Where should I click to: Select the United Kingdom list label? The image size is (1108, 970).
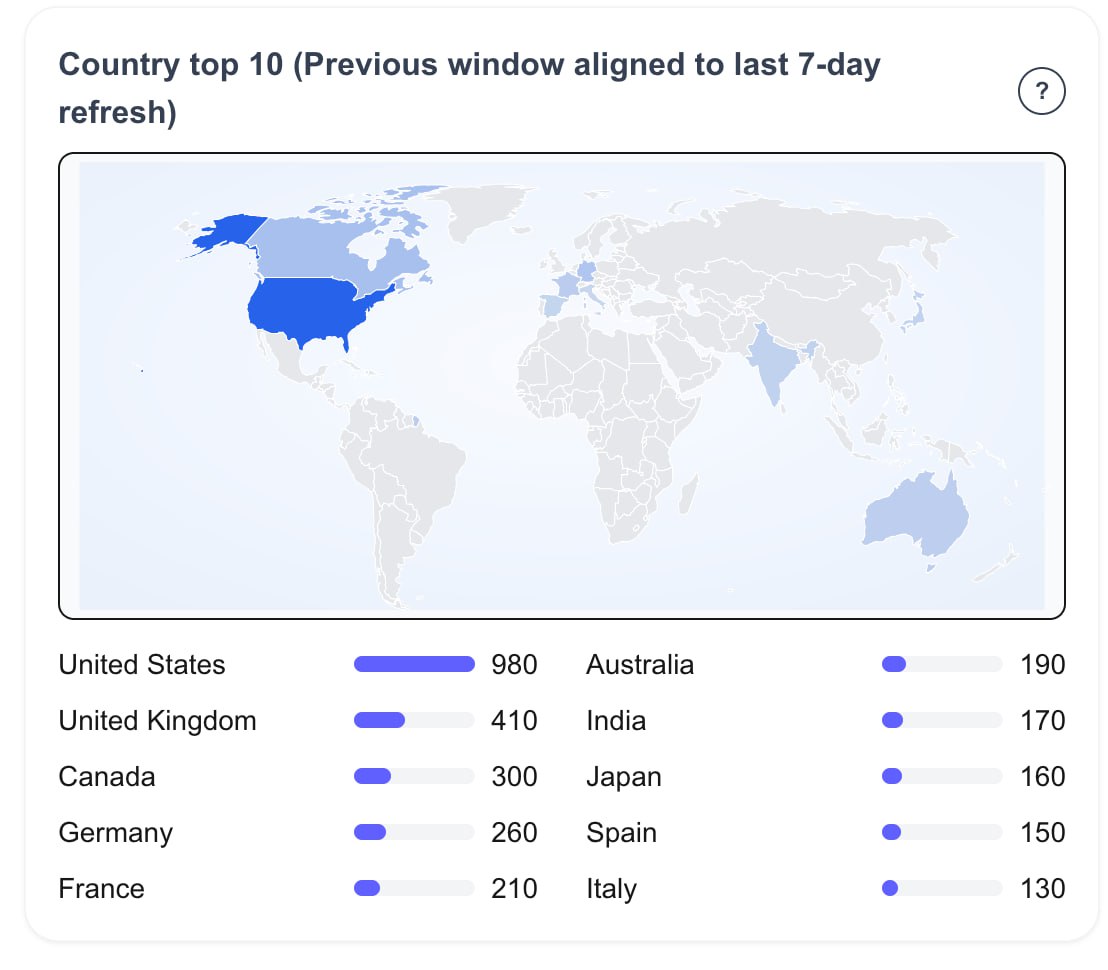point(158,721)
